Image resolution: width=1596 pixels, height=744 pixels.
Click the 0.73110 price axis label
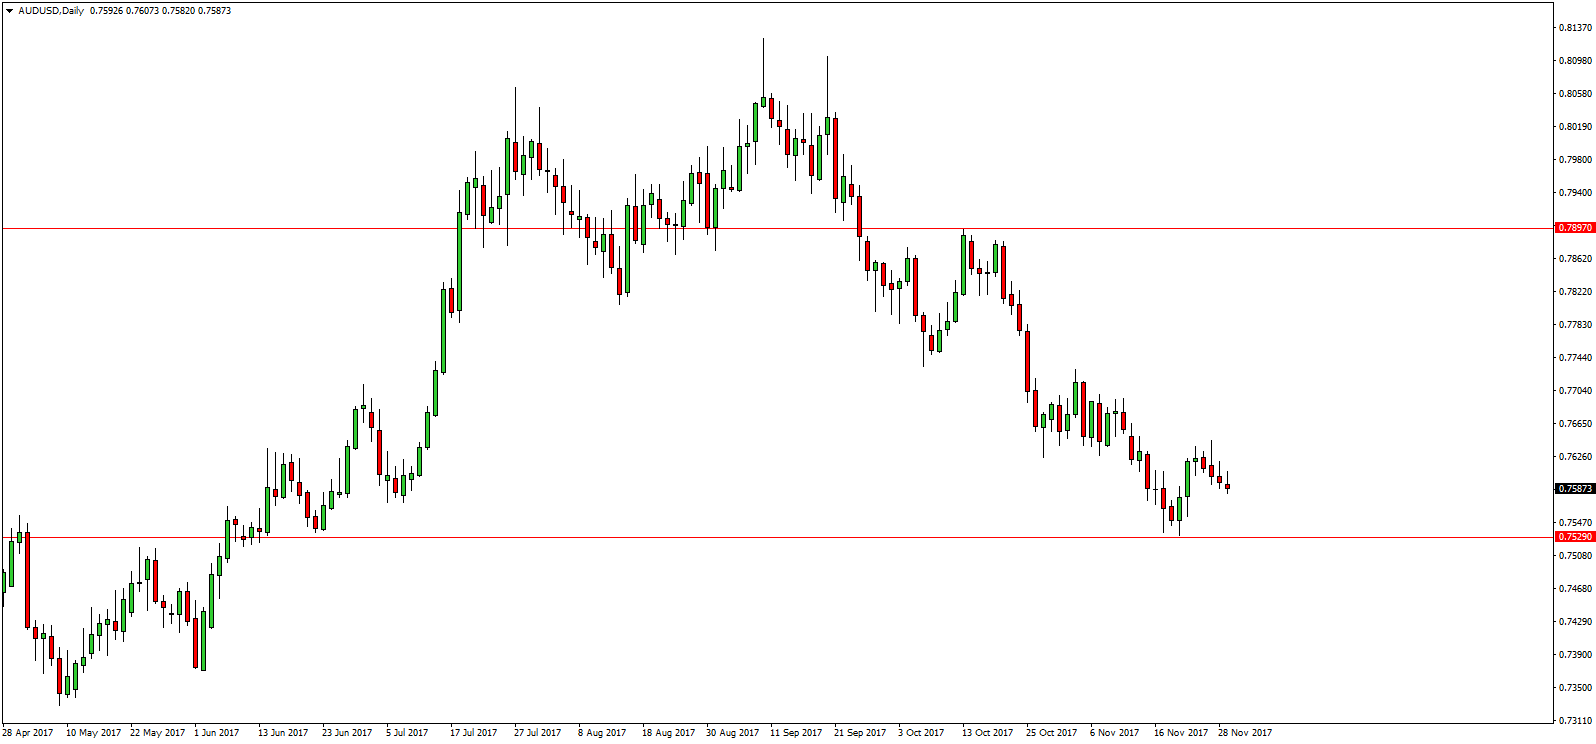click(1575, 720)
